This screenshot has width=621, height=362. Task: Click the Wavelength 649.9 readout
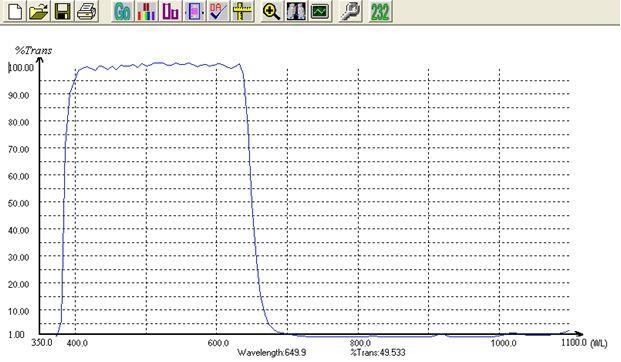(272, 352)
